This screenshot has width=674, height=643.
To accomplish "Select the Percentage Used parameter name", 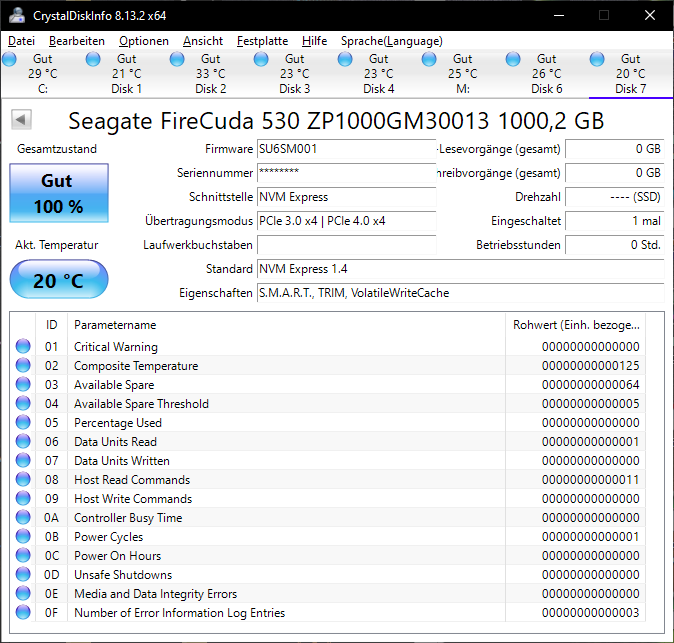I will 118,423.
